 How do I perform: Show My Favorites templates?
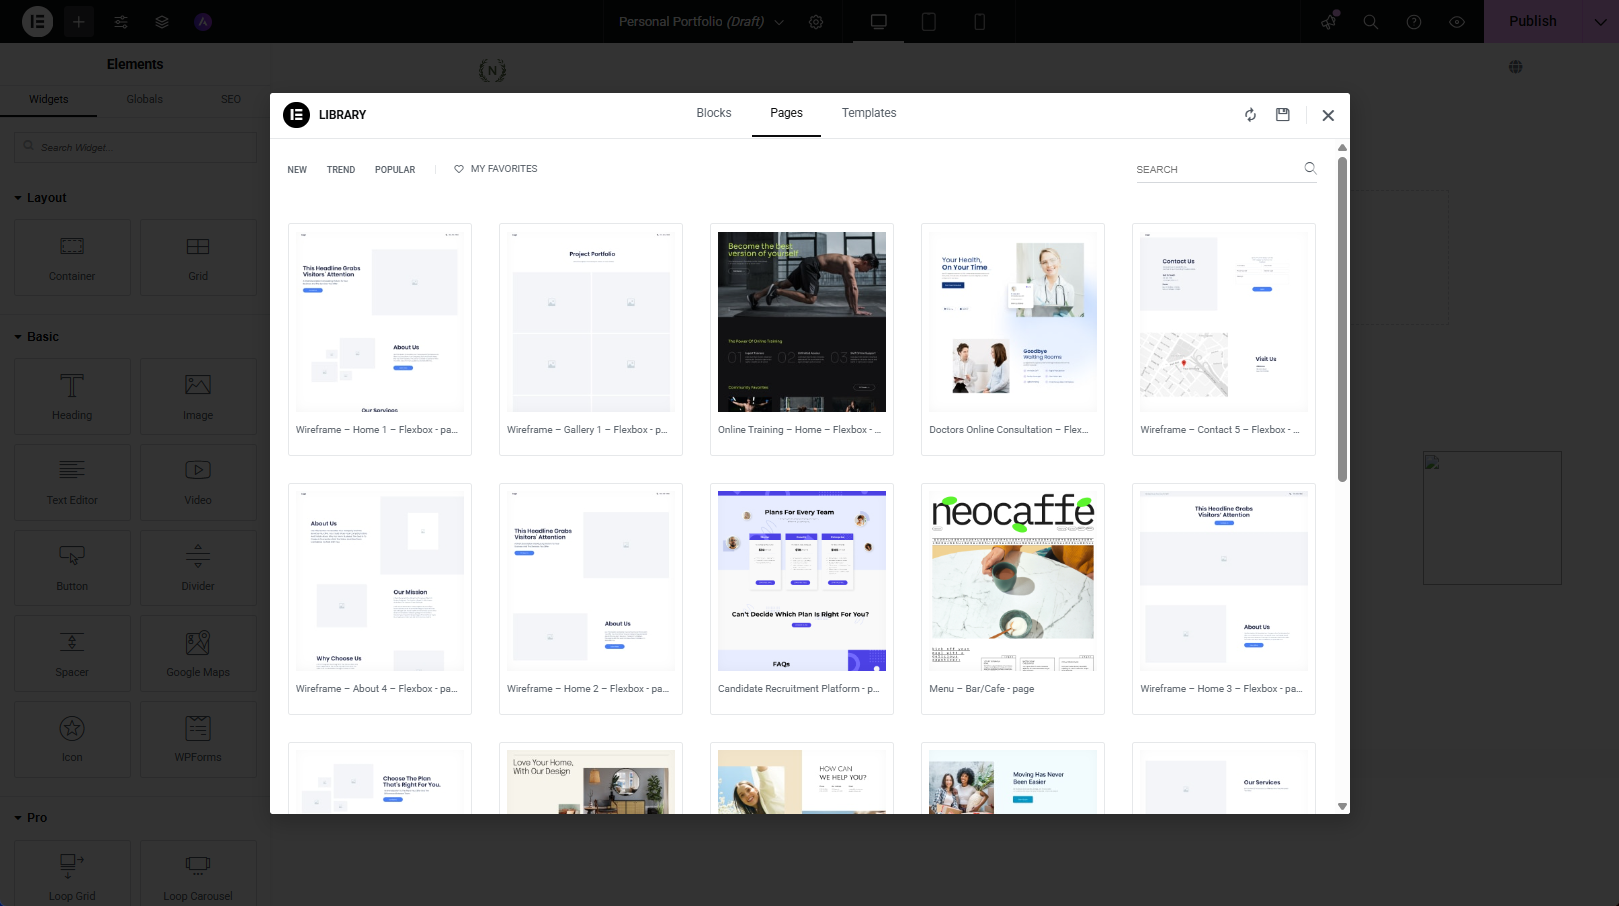point(496,169)
